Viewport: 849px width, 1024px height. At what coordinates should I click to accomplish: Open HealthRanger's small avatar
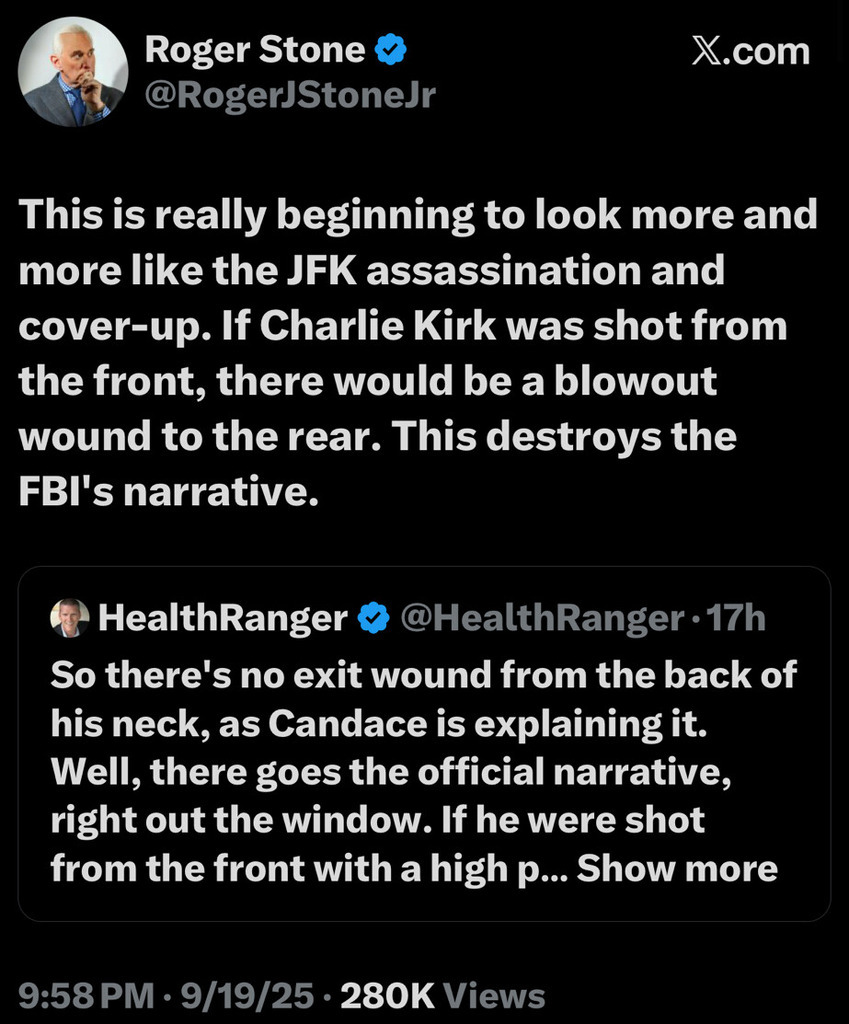tap(70, 619)
